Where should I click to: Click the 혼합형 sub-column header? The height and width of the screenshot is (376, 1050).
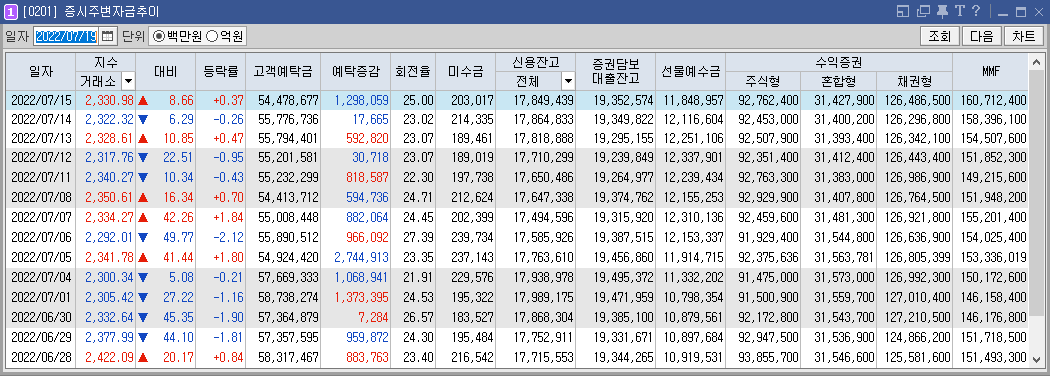point(838,81)
